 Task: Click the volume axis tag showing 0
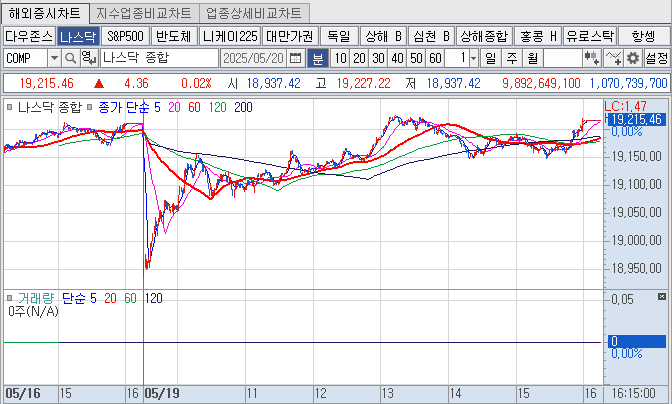pos(637,341)
